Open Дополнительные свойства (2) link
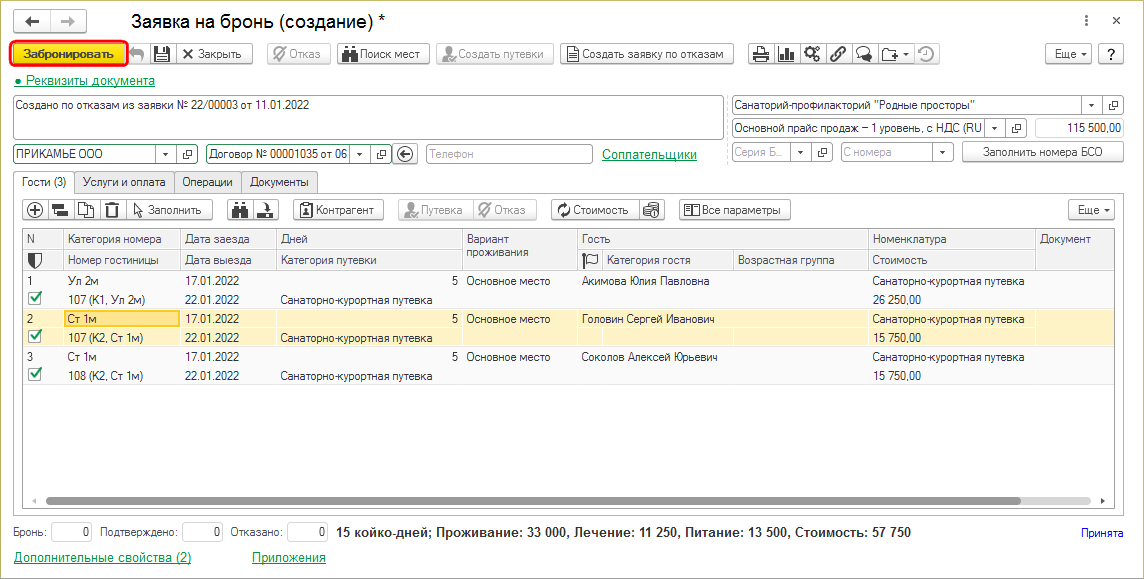This screenshot has width=1144, height=579. (x=102, y=558)
